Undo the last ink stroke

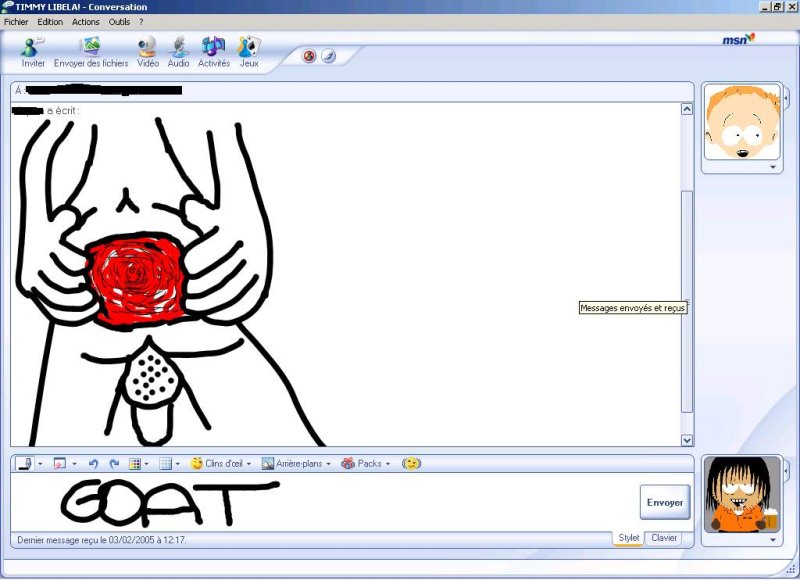tap(93, 463)
